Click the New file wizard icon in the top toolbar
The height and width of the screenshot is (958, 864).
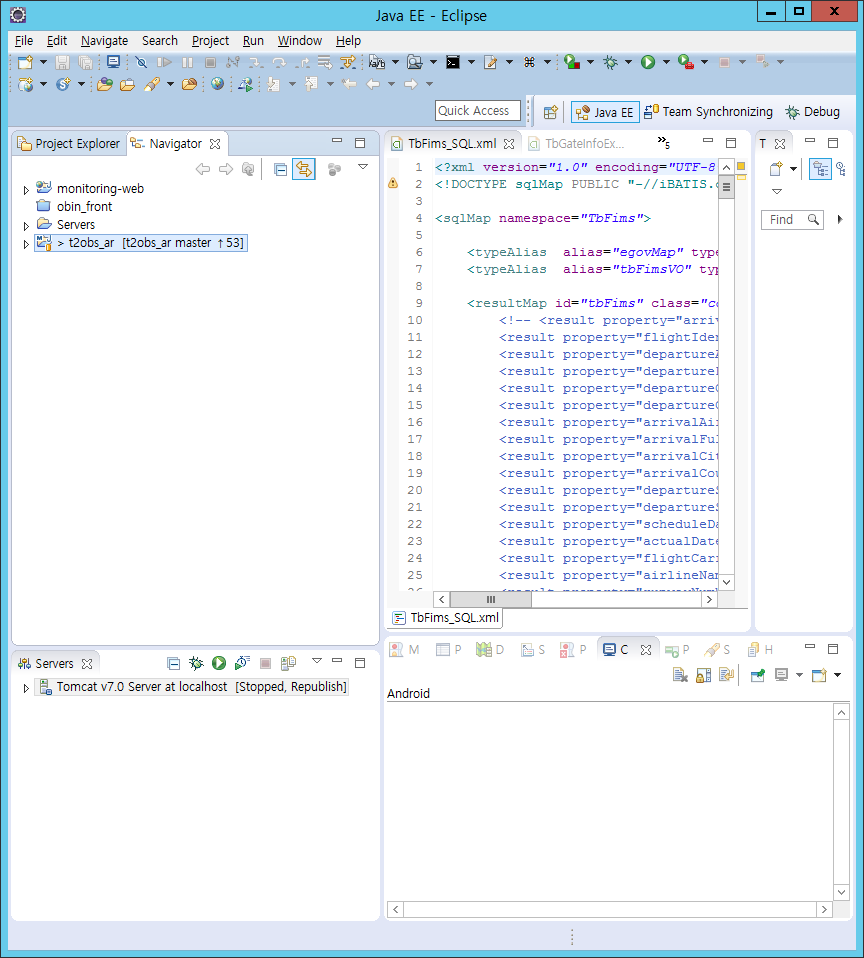point(25,62)
